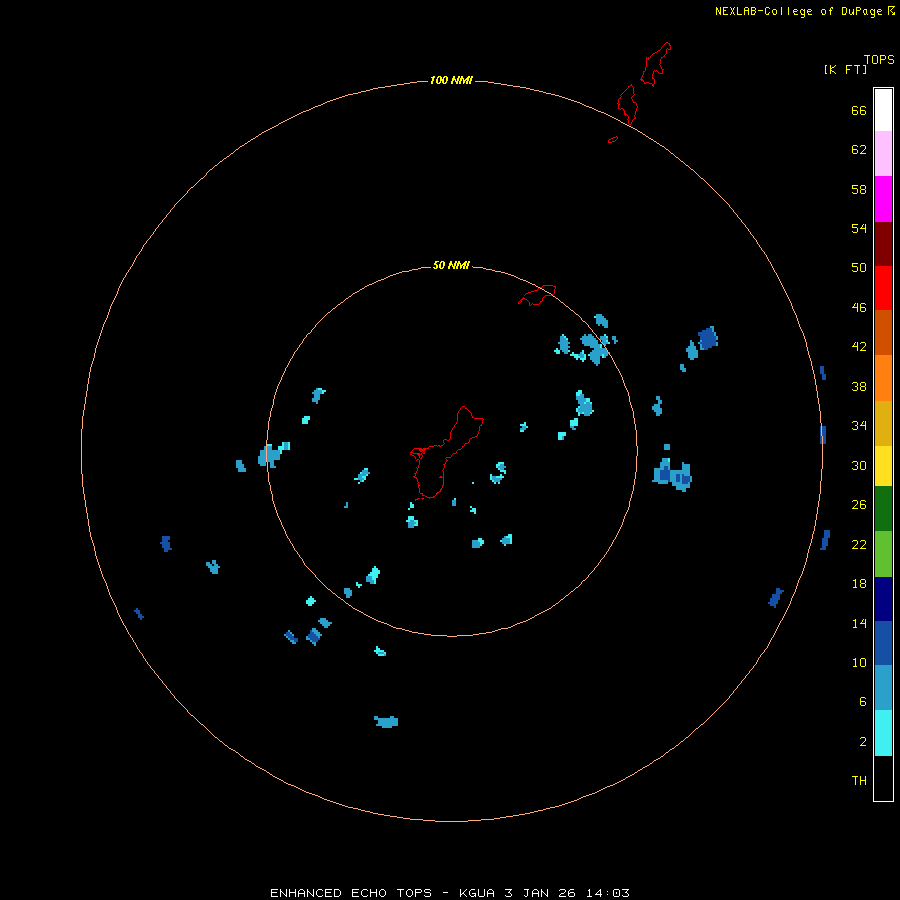The width and height of the screenshot is (900, 900).
Task: Click the Rota island outline on 50 NMI ring
Action: pos(537,295)
